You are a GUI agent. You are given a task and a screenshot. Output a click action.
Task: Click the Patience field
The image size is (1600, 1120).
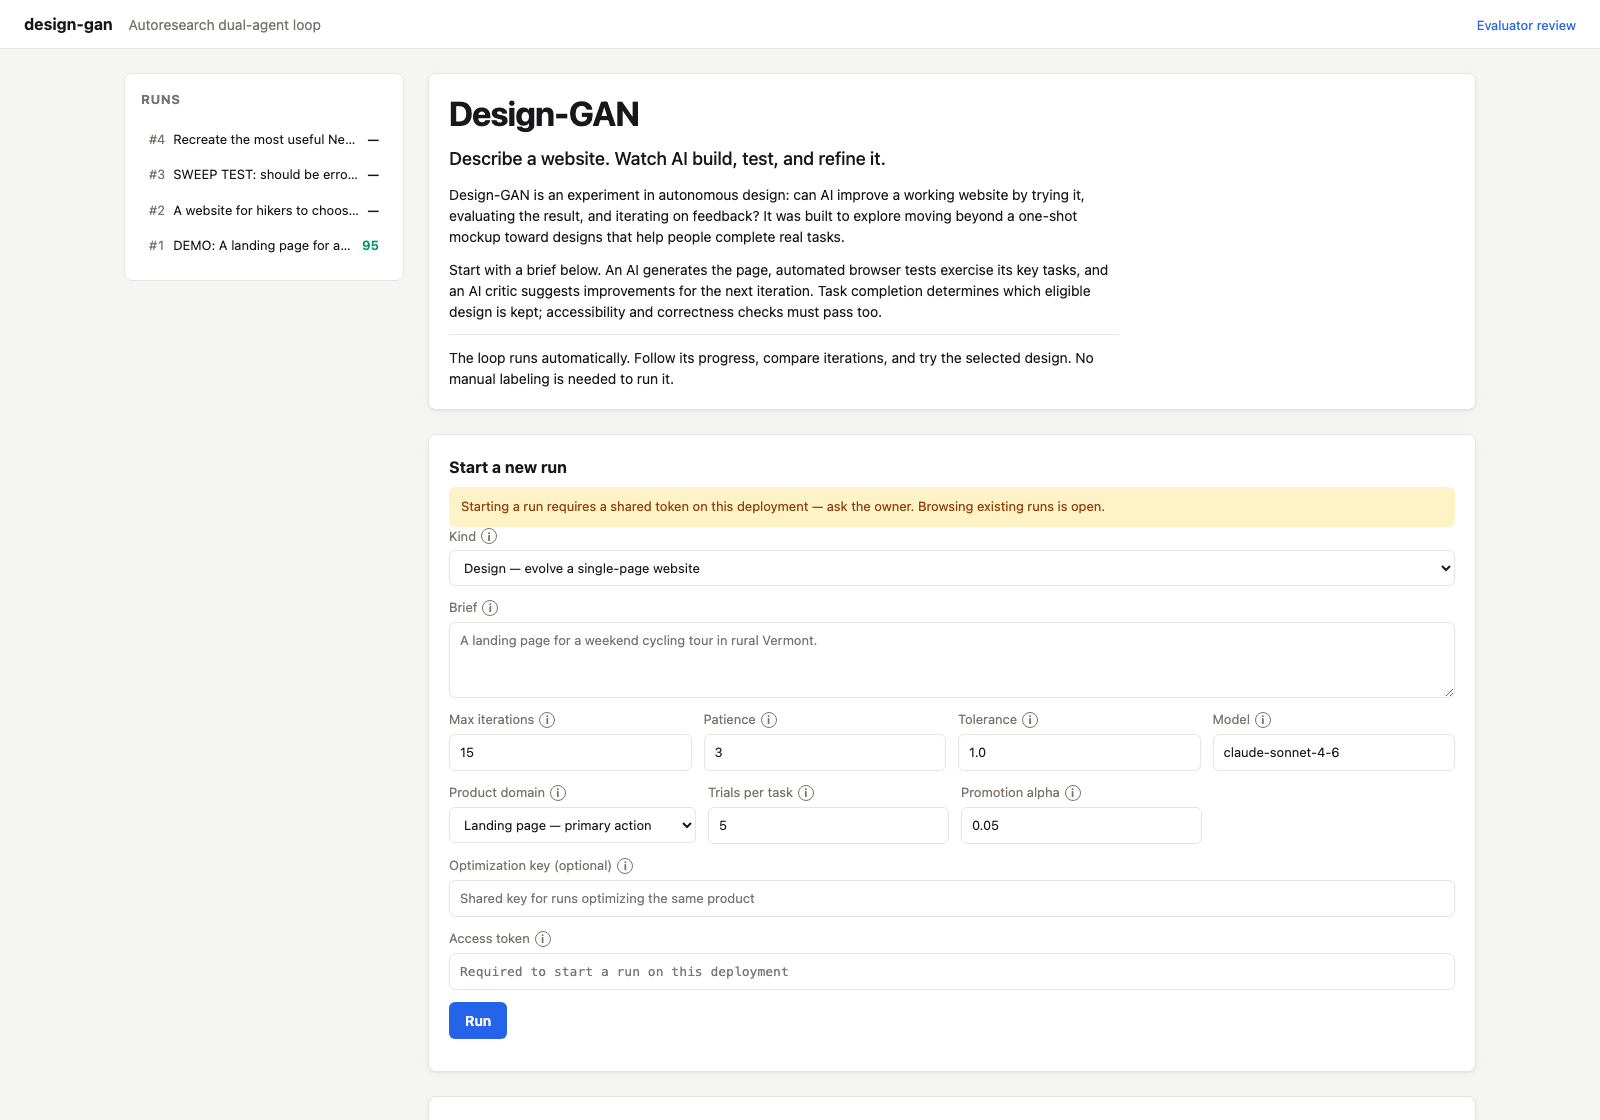coord(825,752)
